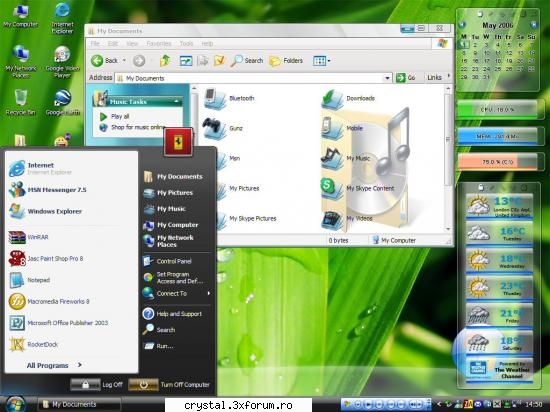The height and width of the screenshot is (412, 550).
Task: Launch Internet Explorer from Start menu
Action: tap(41, 168)
